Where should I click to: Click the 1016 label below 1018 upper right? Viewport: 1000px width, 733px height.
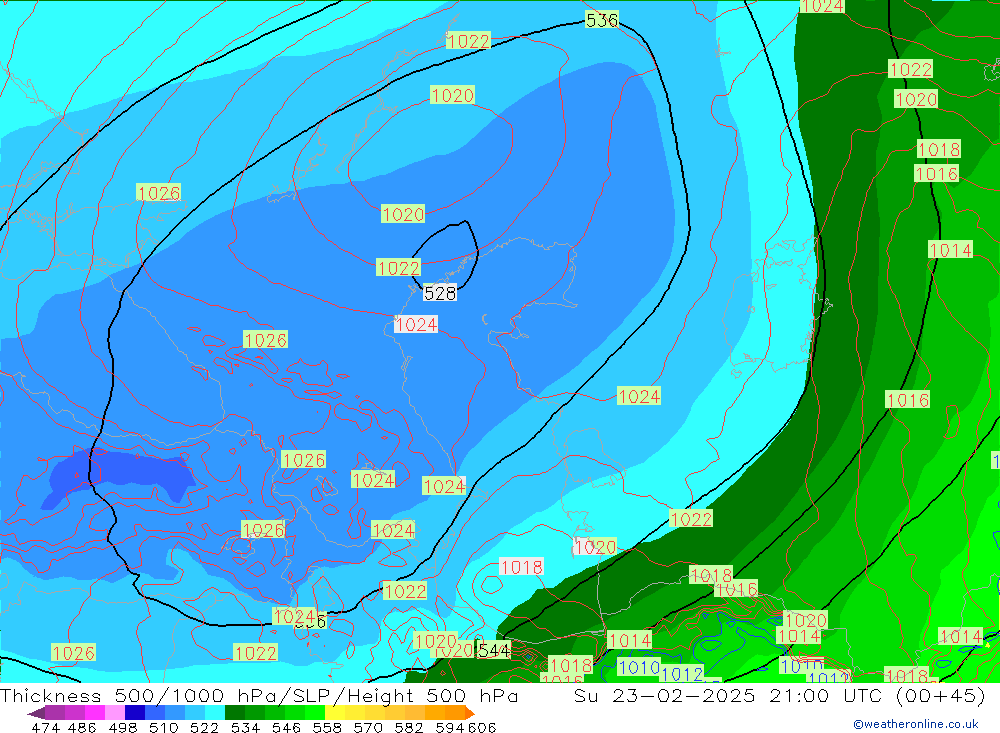[936, 174]
